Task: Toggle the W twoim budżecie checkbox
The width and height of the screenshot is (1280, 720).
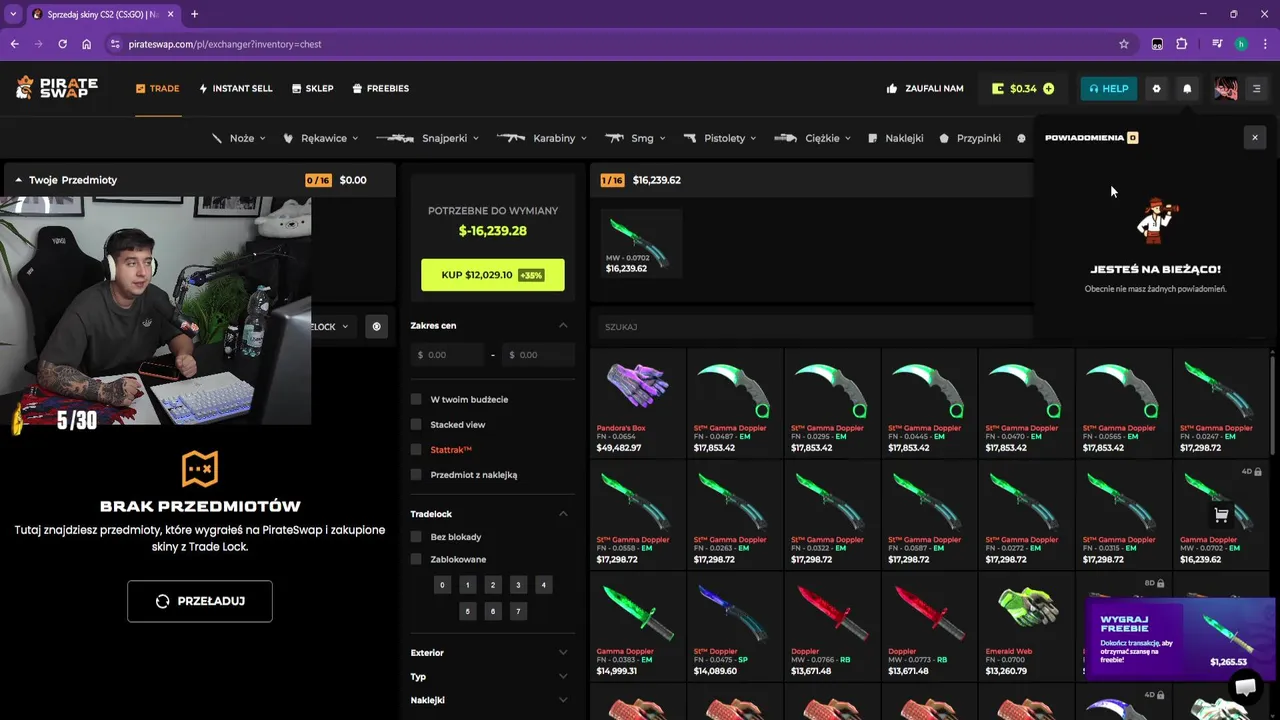Action: point(416,399)
